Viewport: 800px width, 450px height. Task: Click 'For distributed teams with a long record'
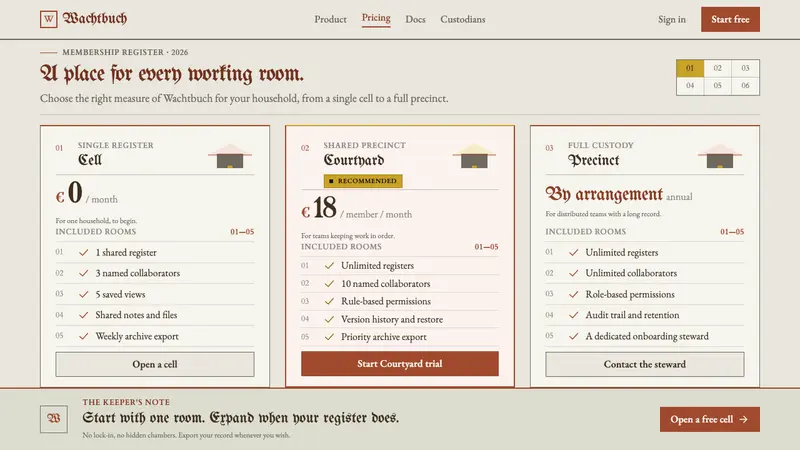pos(603,214)
